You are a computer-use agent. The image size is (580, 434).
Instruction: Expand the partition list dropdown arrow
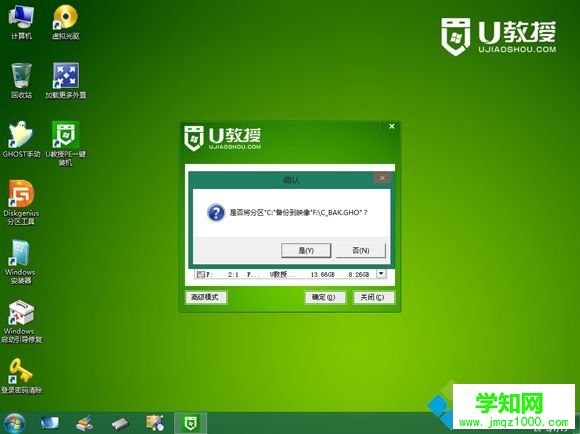(x=381, y=274)
